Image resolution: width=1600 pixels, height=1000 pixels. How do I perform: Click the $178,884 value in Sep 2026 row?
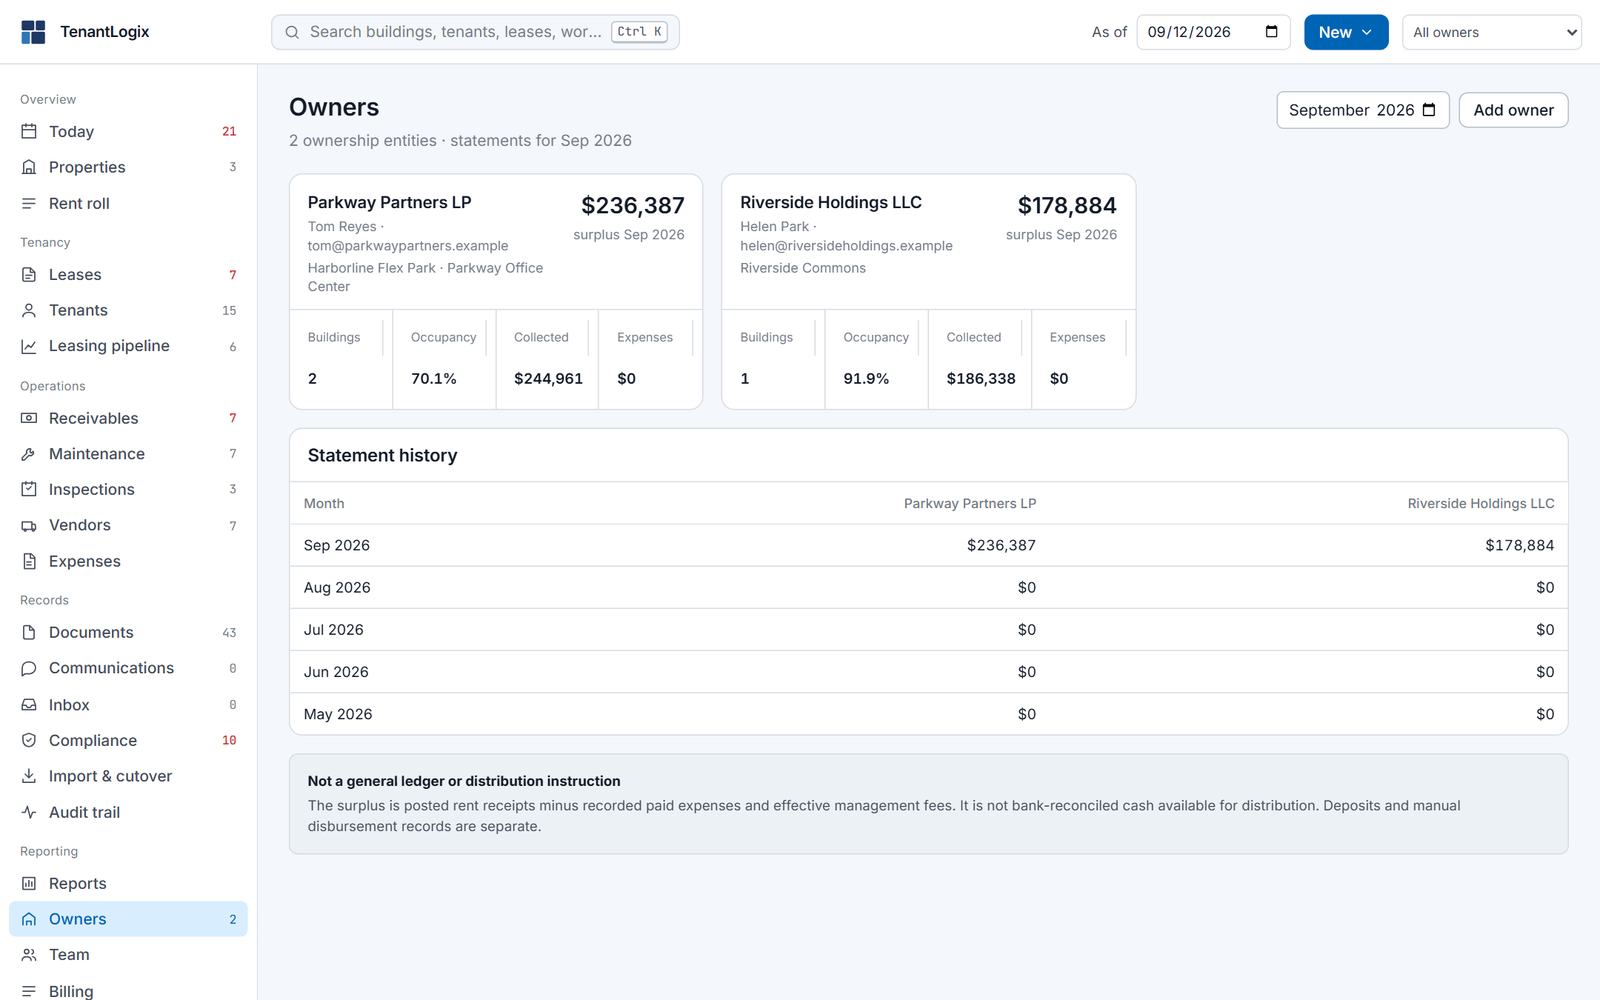point(1520,545)
